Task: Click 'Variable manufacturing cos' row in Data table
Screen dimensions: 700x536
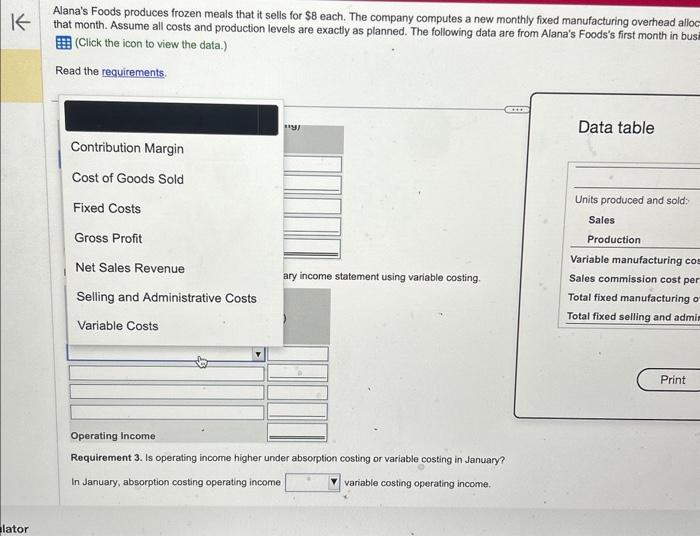Action: [634, 260]
